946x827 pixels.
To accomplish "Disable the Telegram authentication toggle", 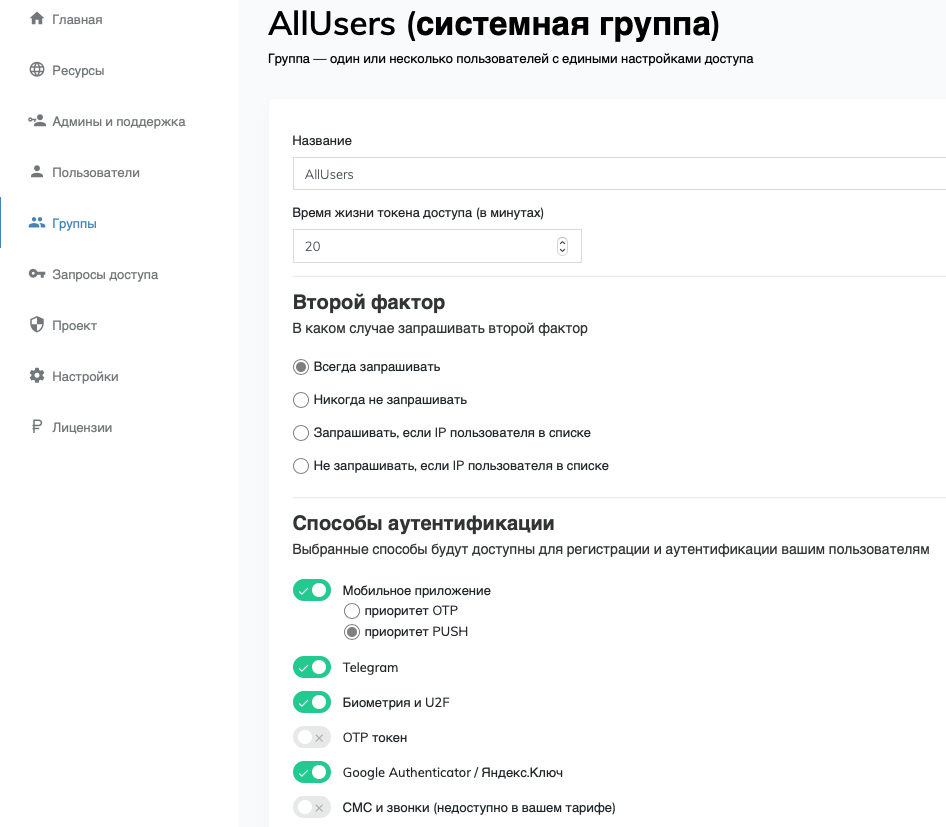I will 311,667.
